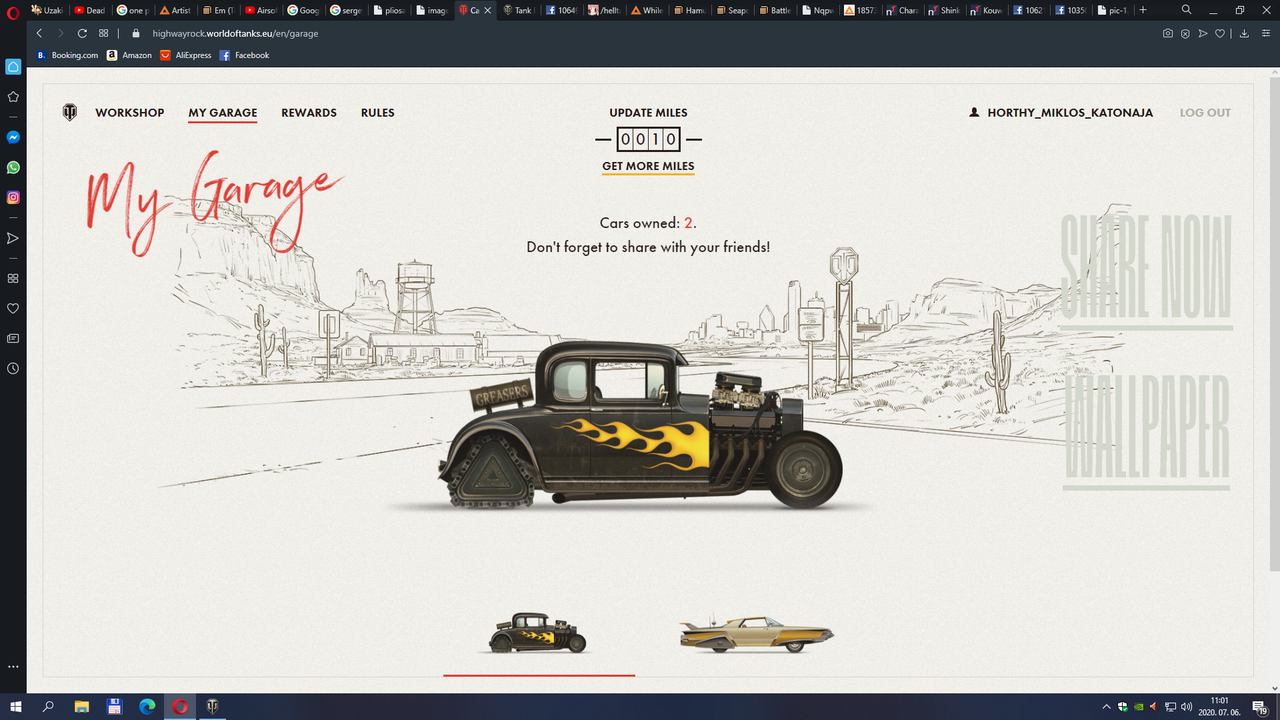The height and width of the screenshot is (720, 1280).
Task: Select gold lowrider car thumbnail
Action: point(756,634)
